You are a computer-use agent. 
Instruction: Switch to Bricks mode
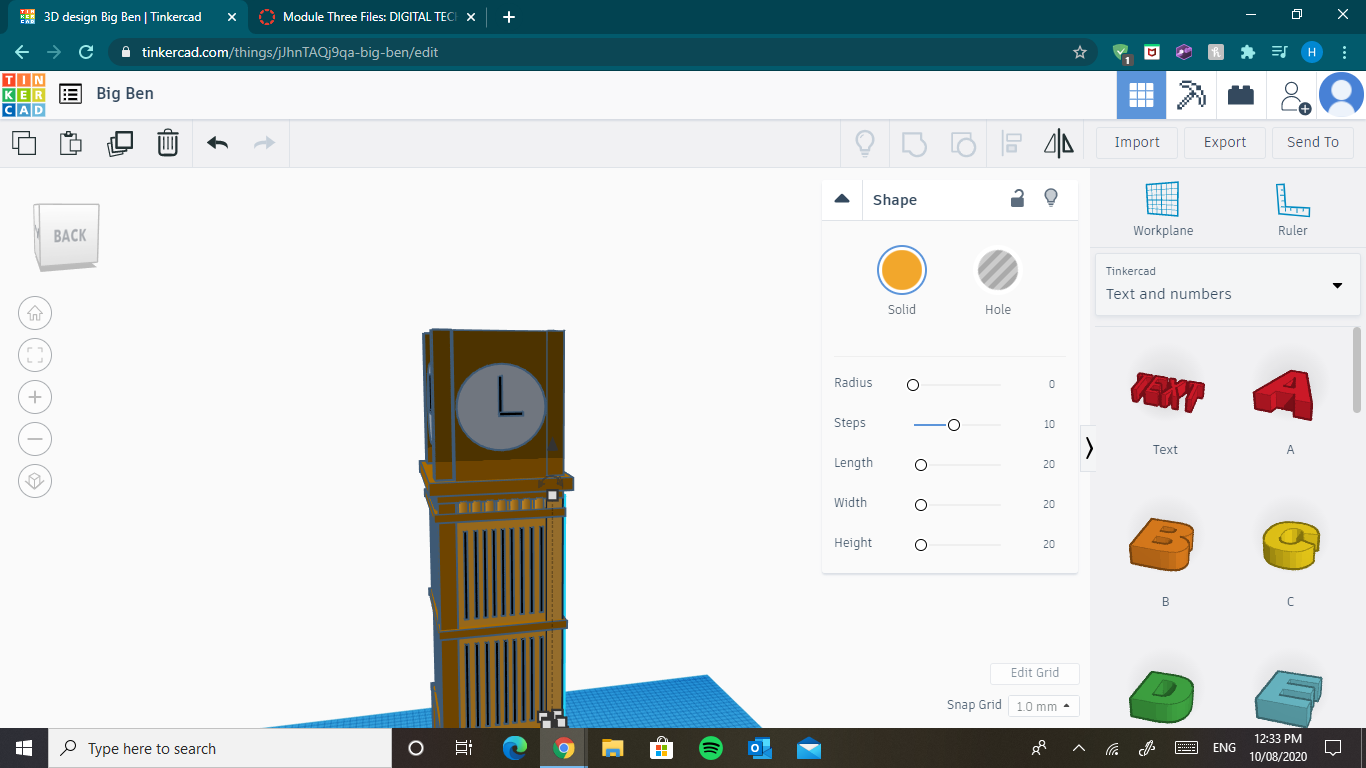[x=1241, y=95]
